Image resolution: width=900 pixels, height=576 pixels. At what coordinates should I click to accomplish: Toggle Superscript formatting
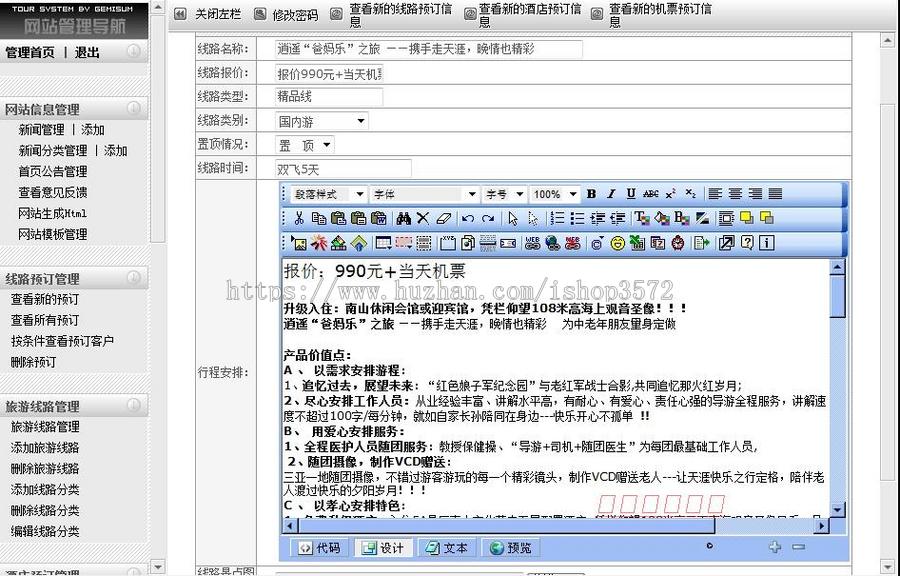[670, 194]
